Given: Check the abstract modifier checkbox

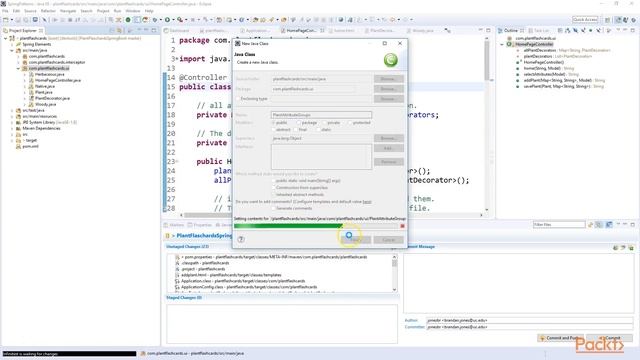Looking at the screenshot, I should pyautogui.click(x=274, y=129).
